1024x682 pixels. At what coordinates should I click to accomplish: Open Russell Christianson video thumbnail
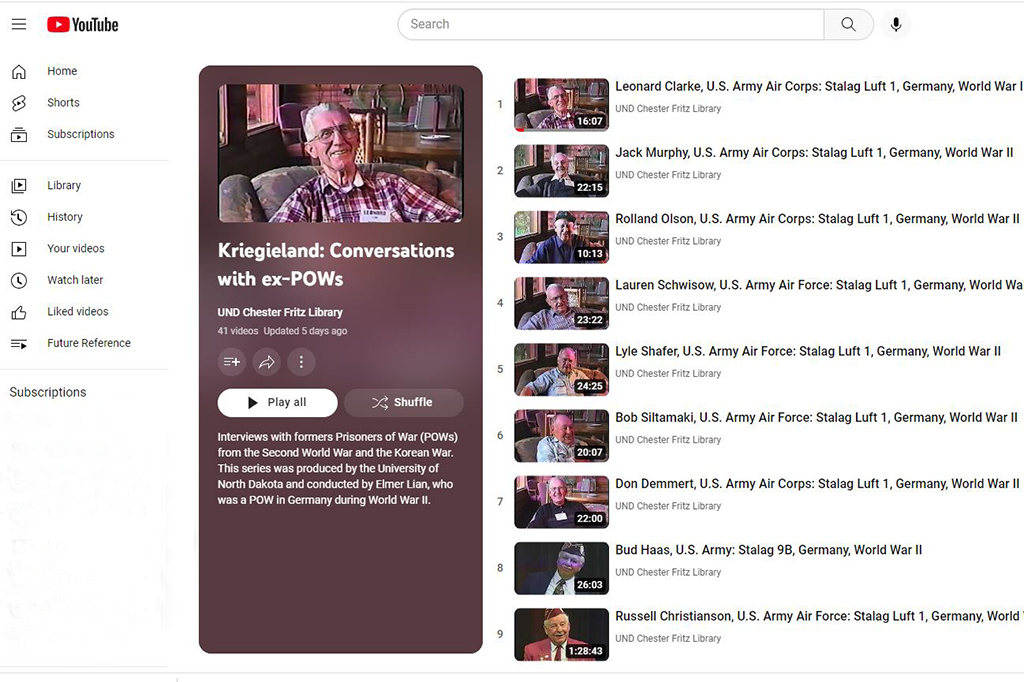562,635
